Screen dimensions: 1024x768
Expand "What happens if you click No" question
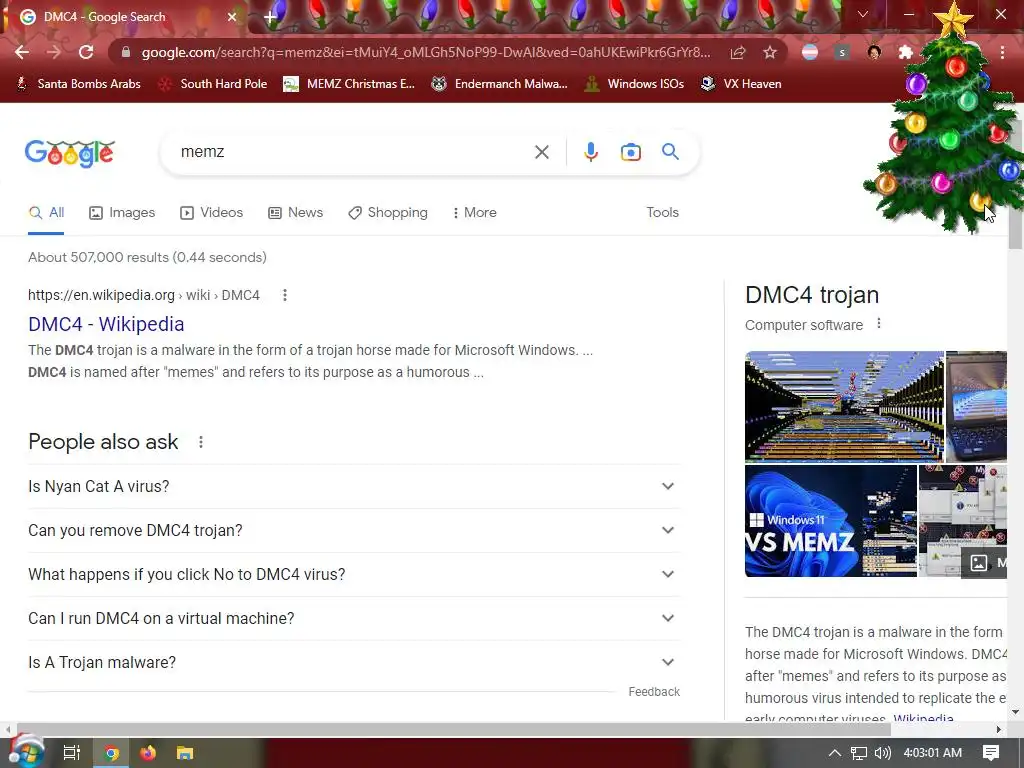354,574
